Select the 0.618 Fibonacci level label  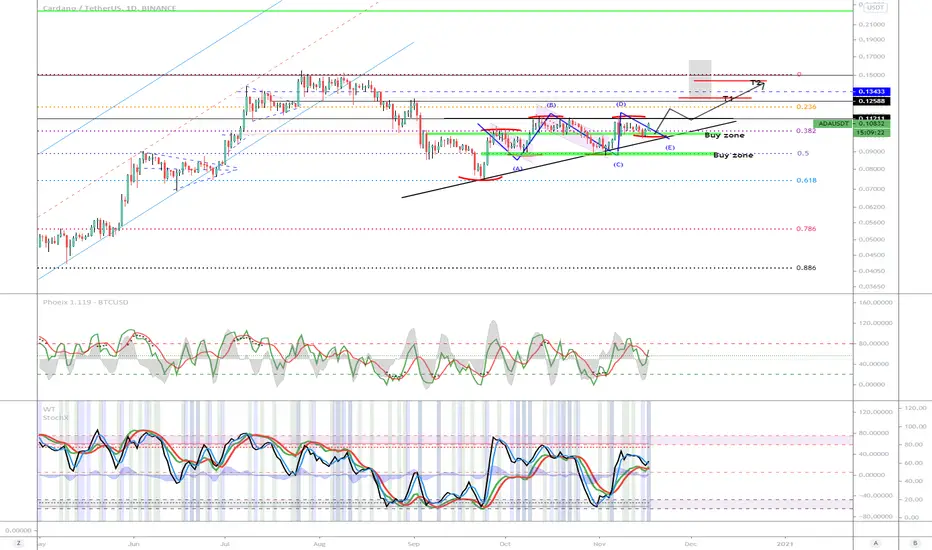(x=806, y=180)
